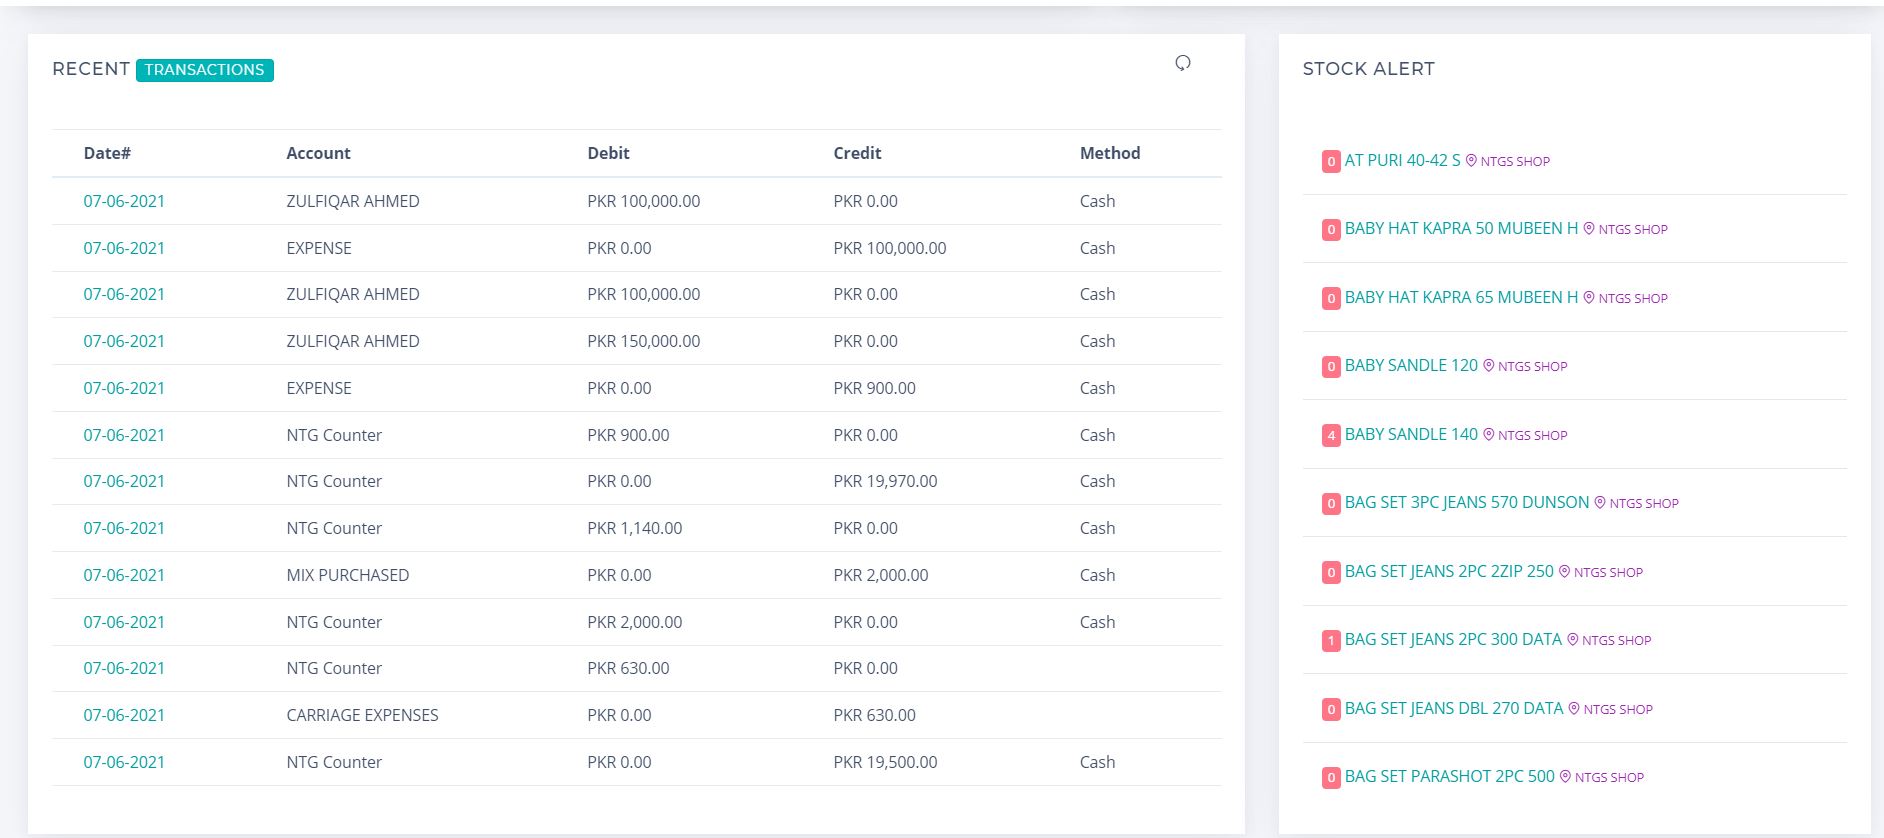Click the pin icon beside BAG SET PARASHOT 2PC 500
1884x838 pixels.
[1565, 776]
